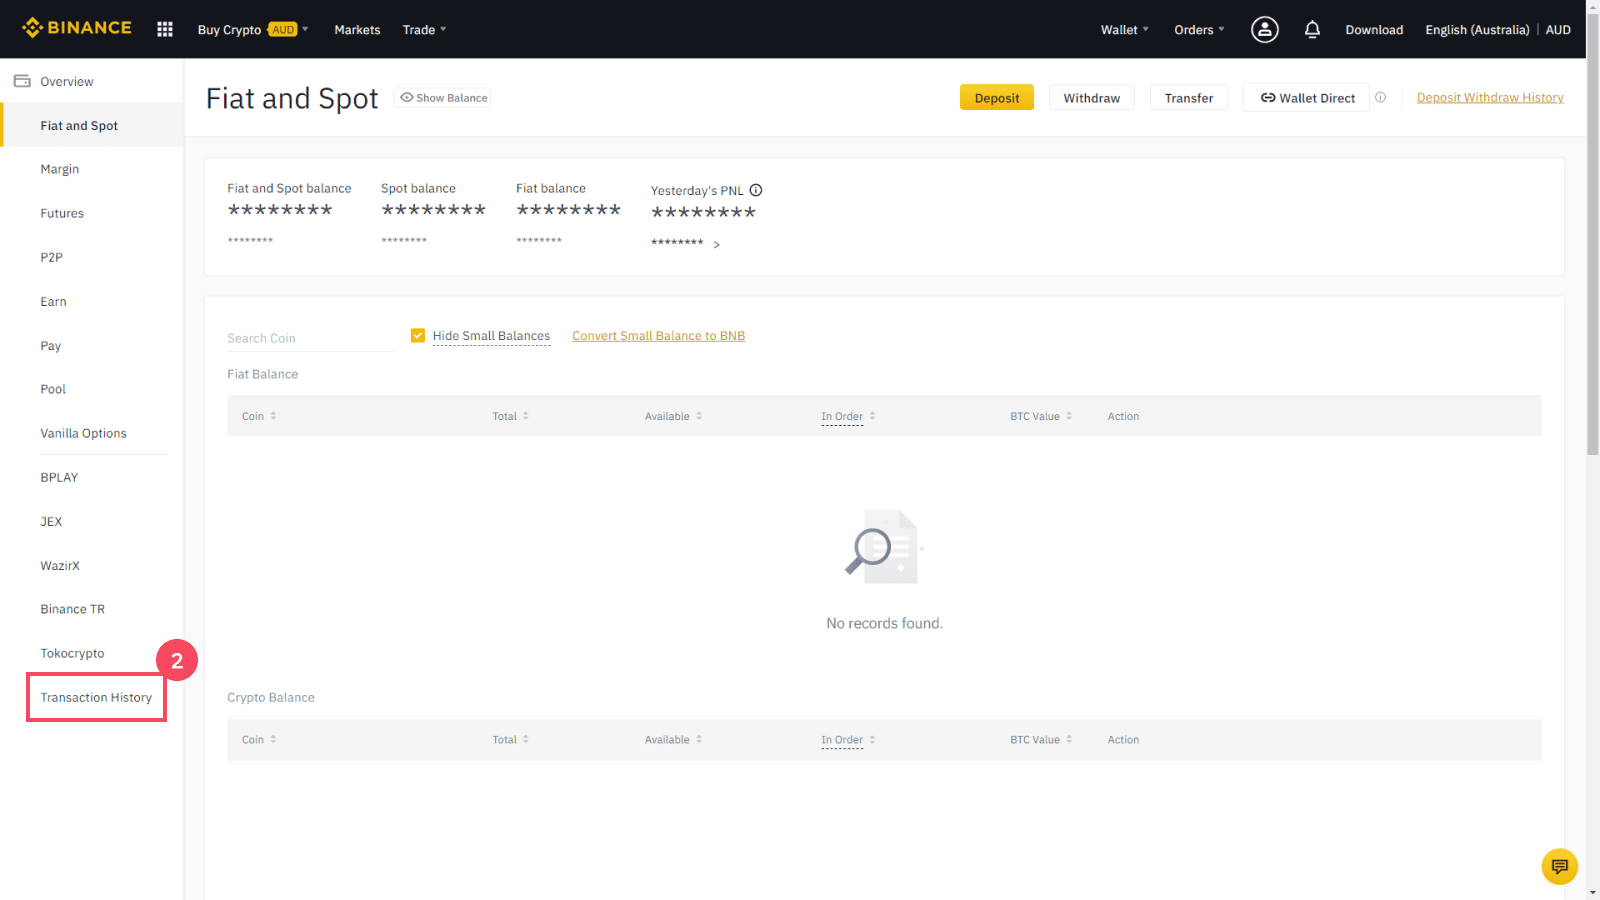The width and height of the screenshot is (1600, 900).
Task: Click the Transfer button
Action: [x=1189, y=97]
